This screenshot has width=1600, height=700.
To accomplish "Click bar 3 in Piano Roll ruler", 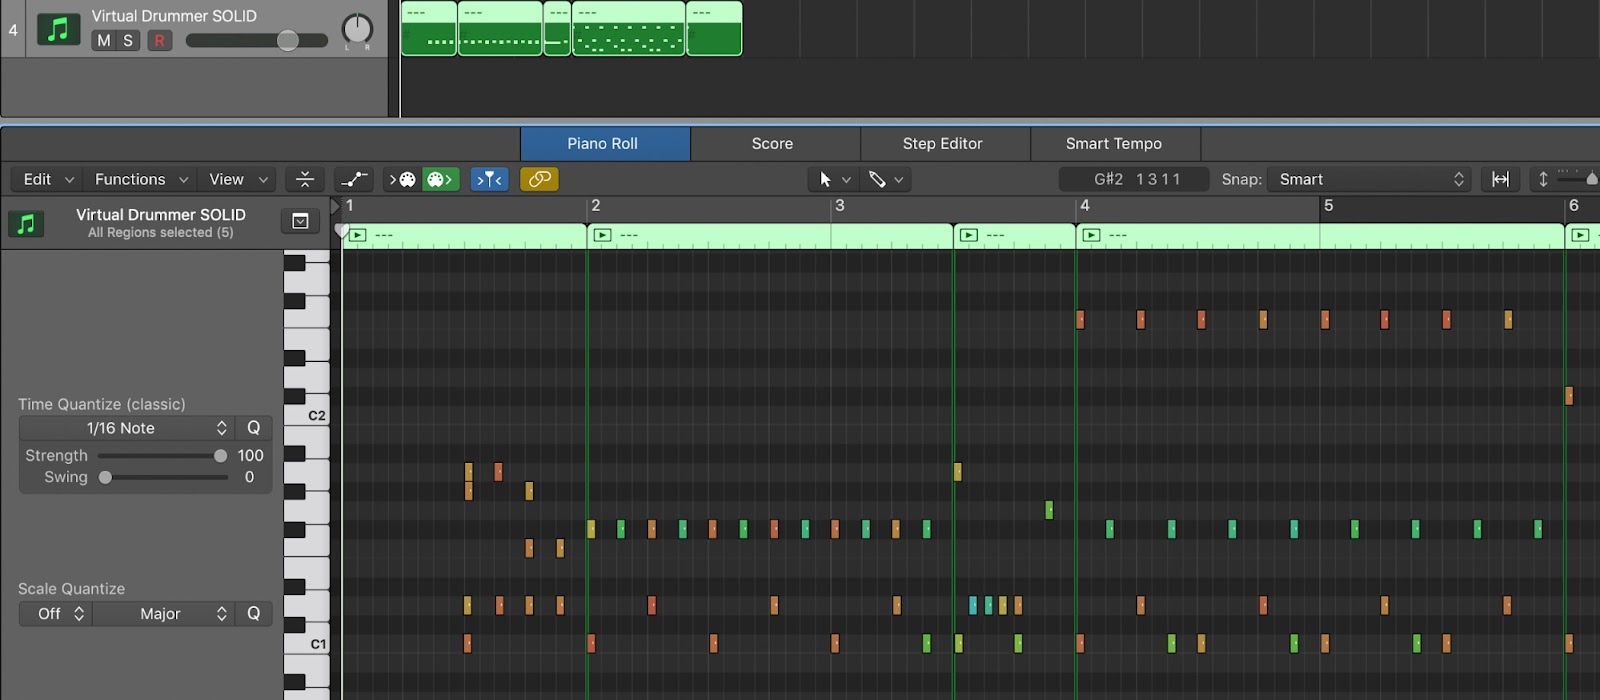I will coord(840,205).
